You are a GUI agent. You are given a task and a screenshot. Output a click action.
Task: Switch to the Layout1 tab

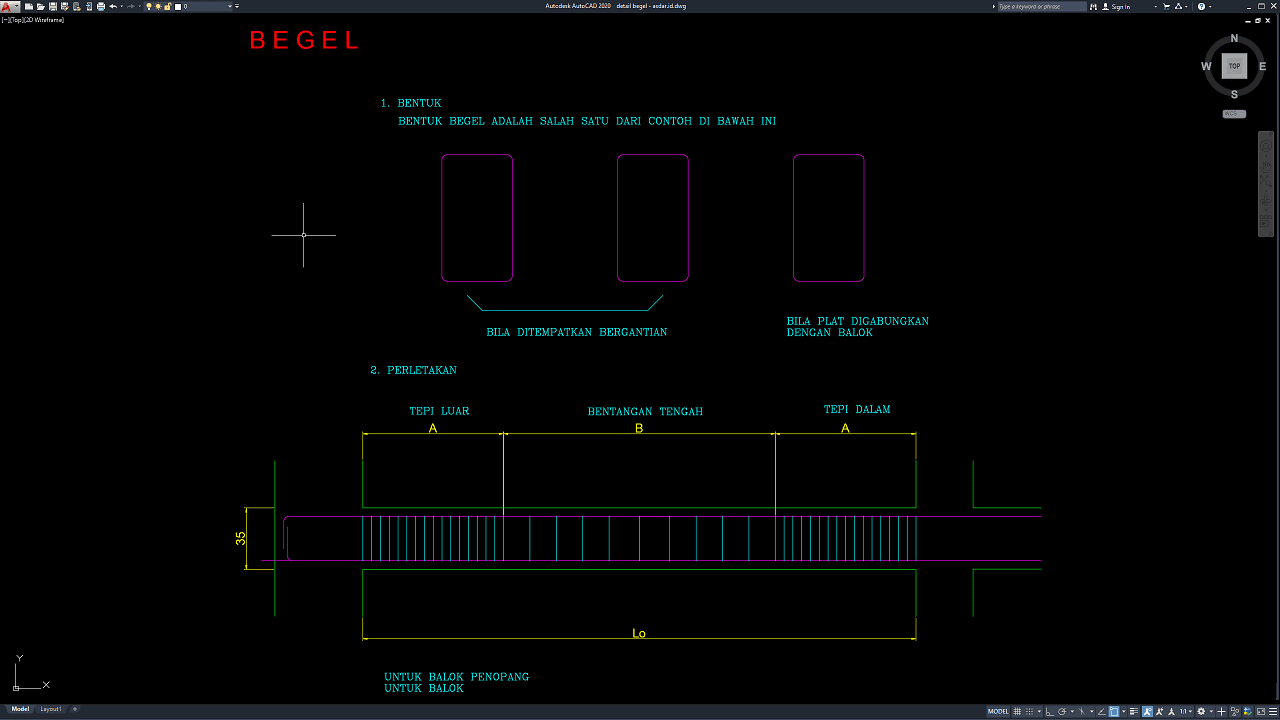point(51,709)
